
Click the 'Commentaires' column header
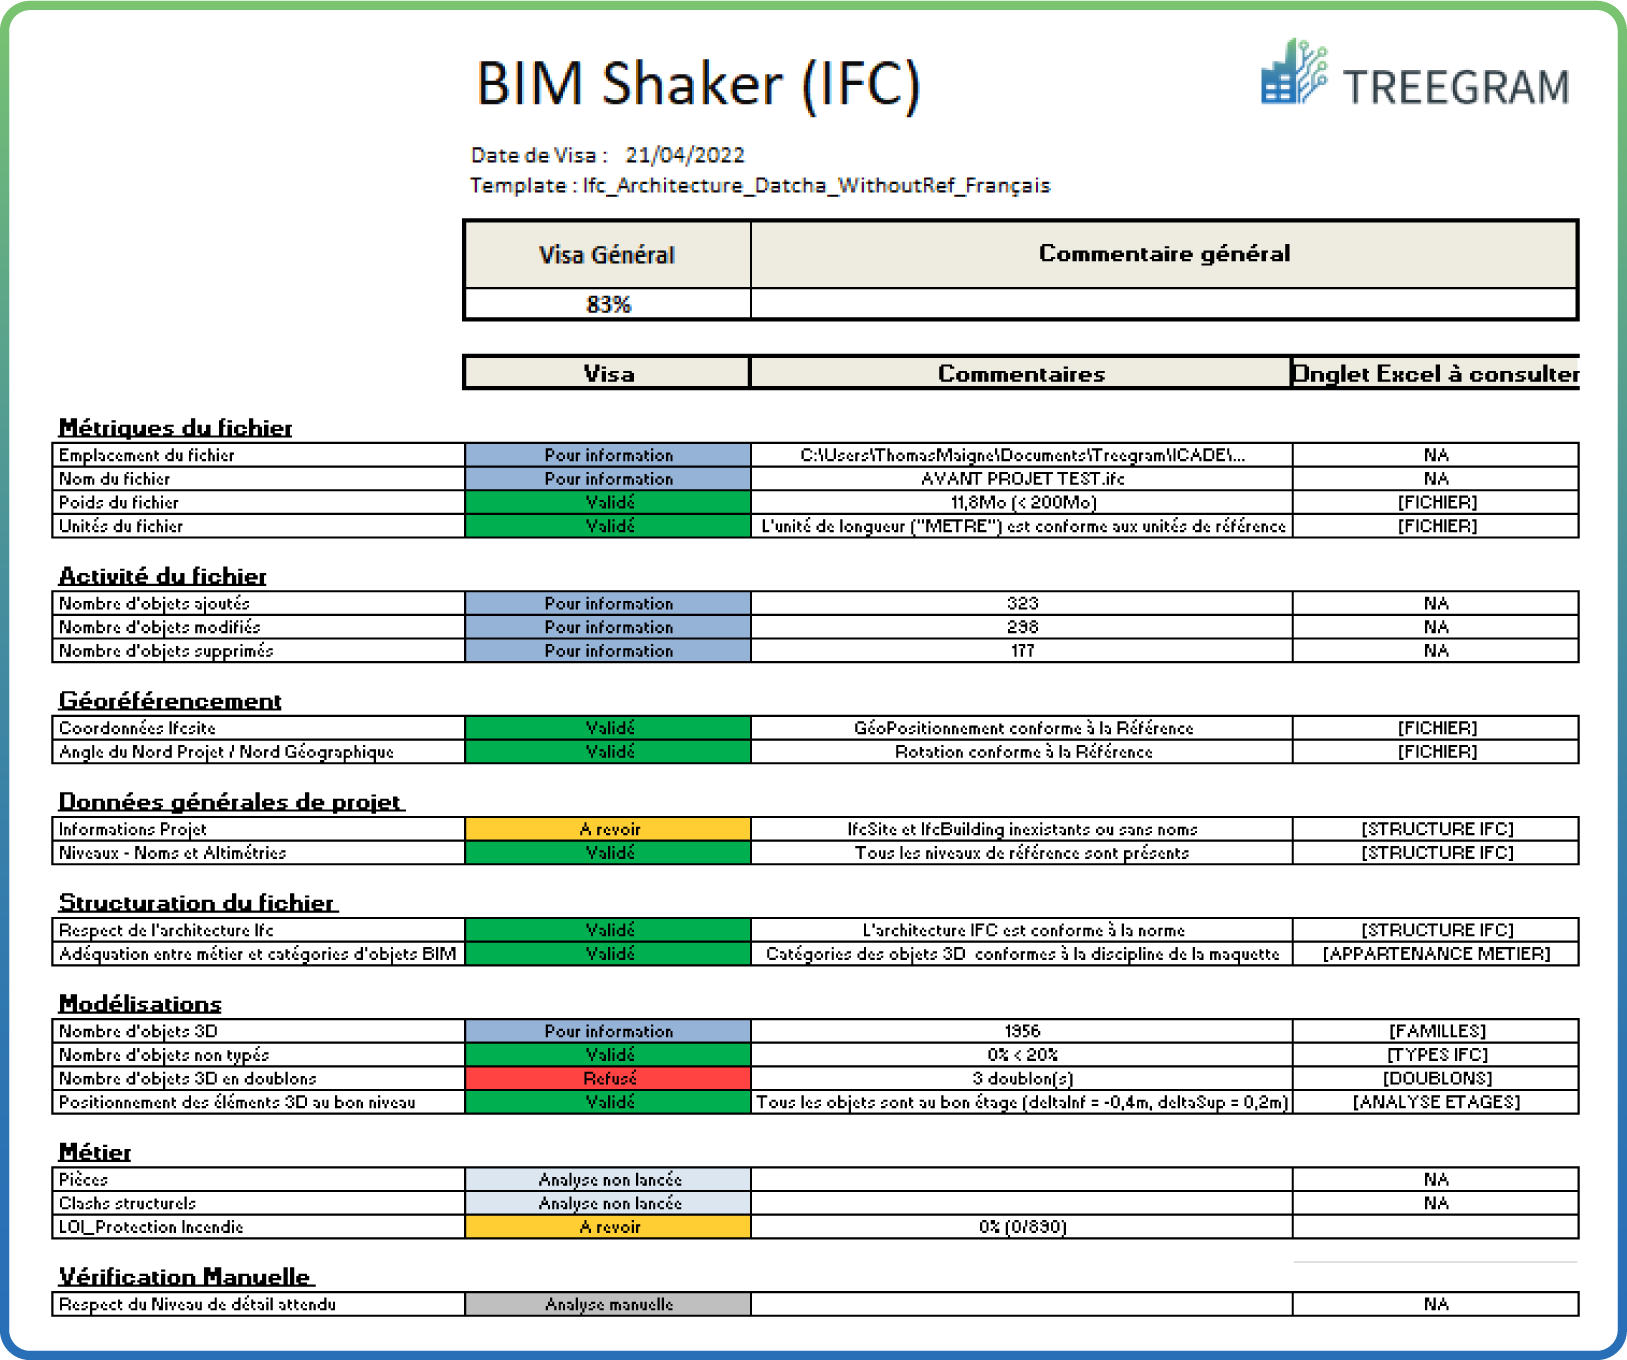click(x=1021, y=374)
